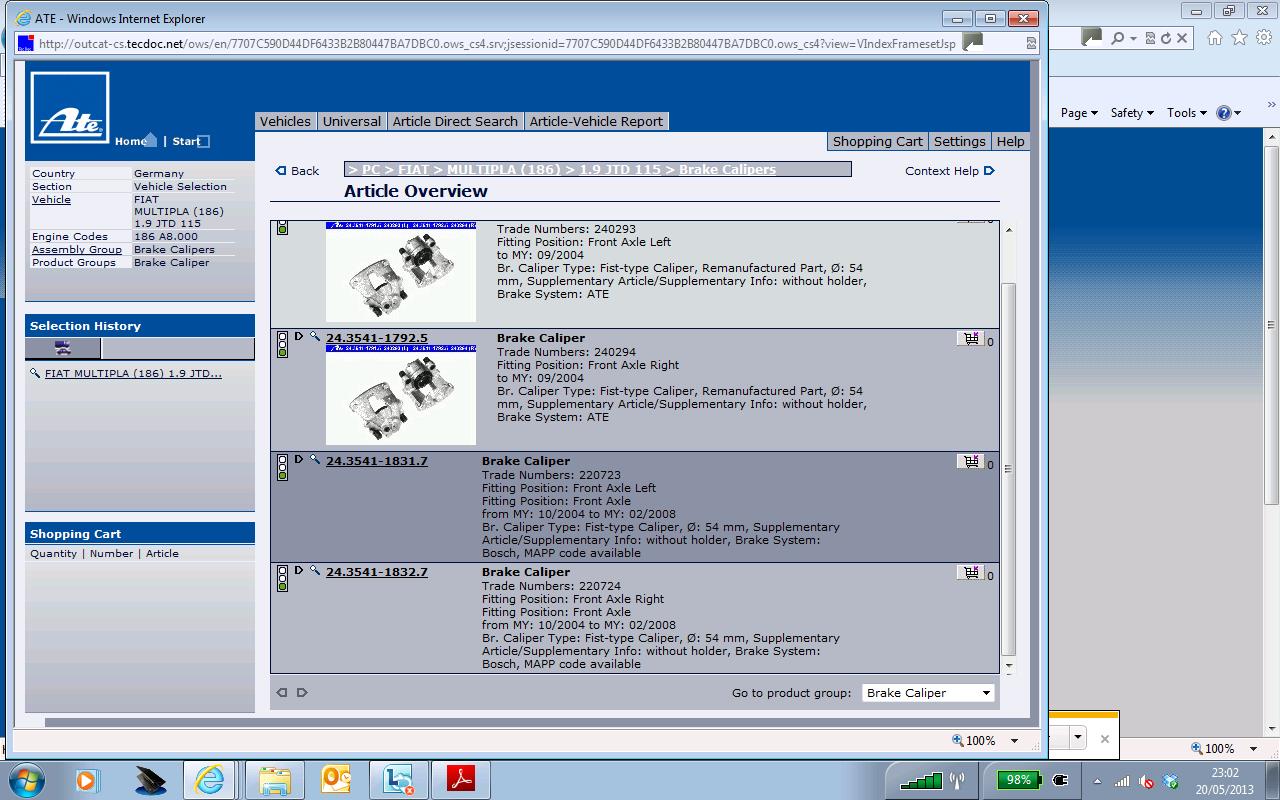Click the page horizontal scrollbar
1280x800 pixels.
(x=535, y=722)
